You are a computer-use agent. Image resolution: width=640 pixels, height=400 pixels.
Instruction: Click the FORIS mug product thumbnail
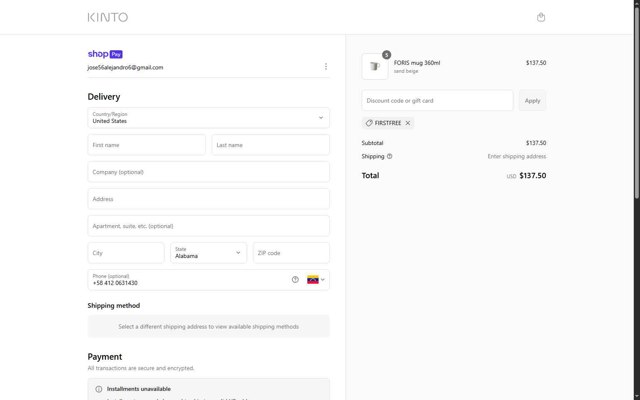click(375, 67)
